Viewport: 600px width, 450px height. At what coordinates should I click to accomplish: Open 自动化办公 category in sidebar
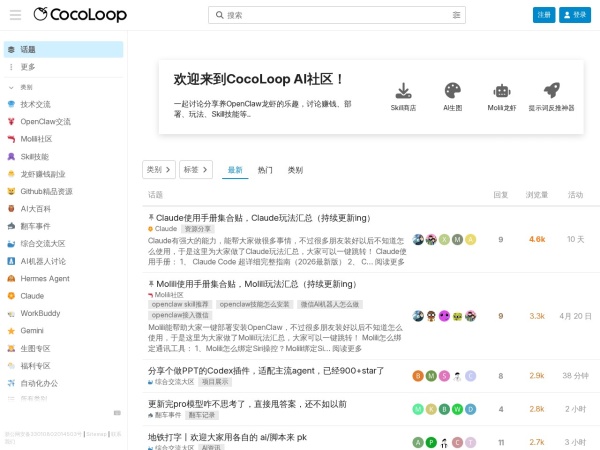[x=39, y=383]
